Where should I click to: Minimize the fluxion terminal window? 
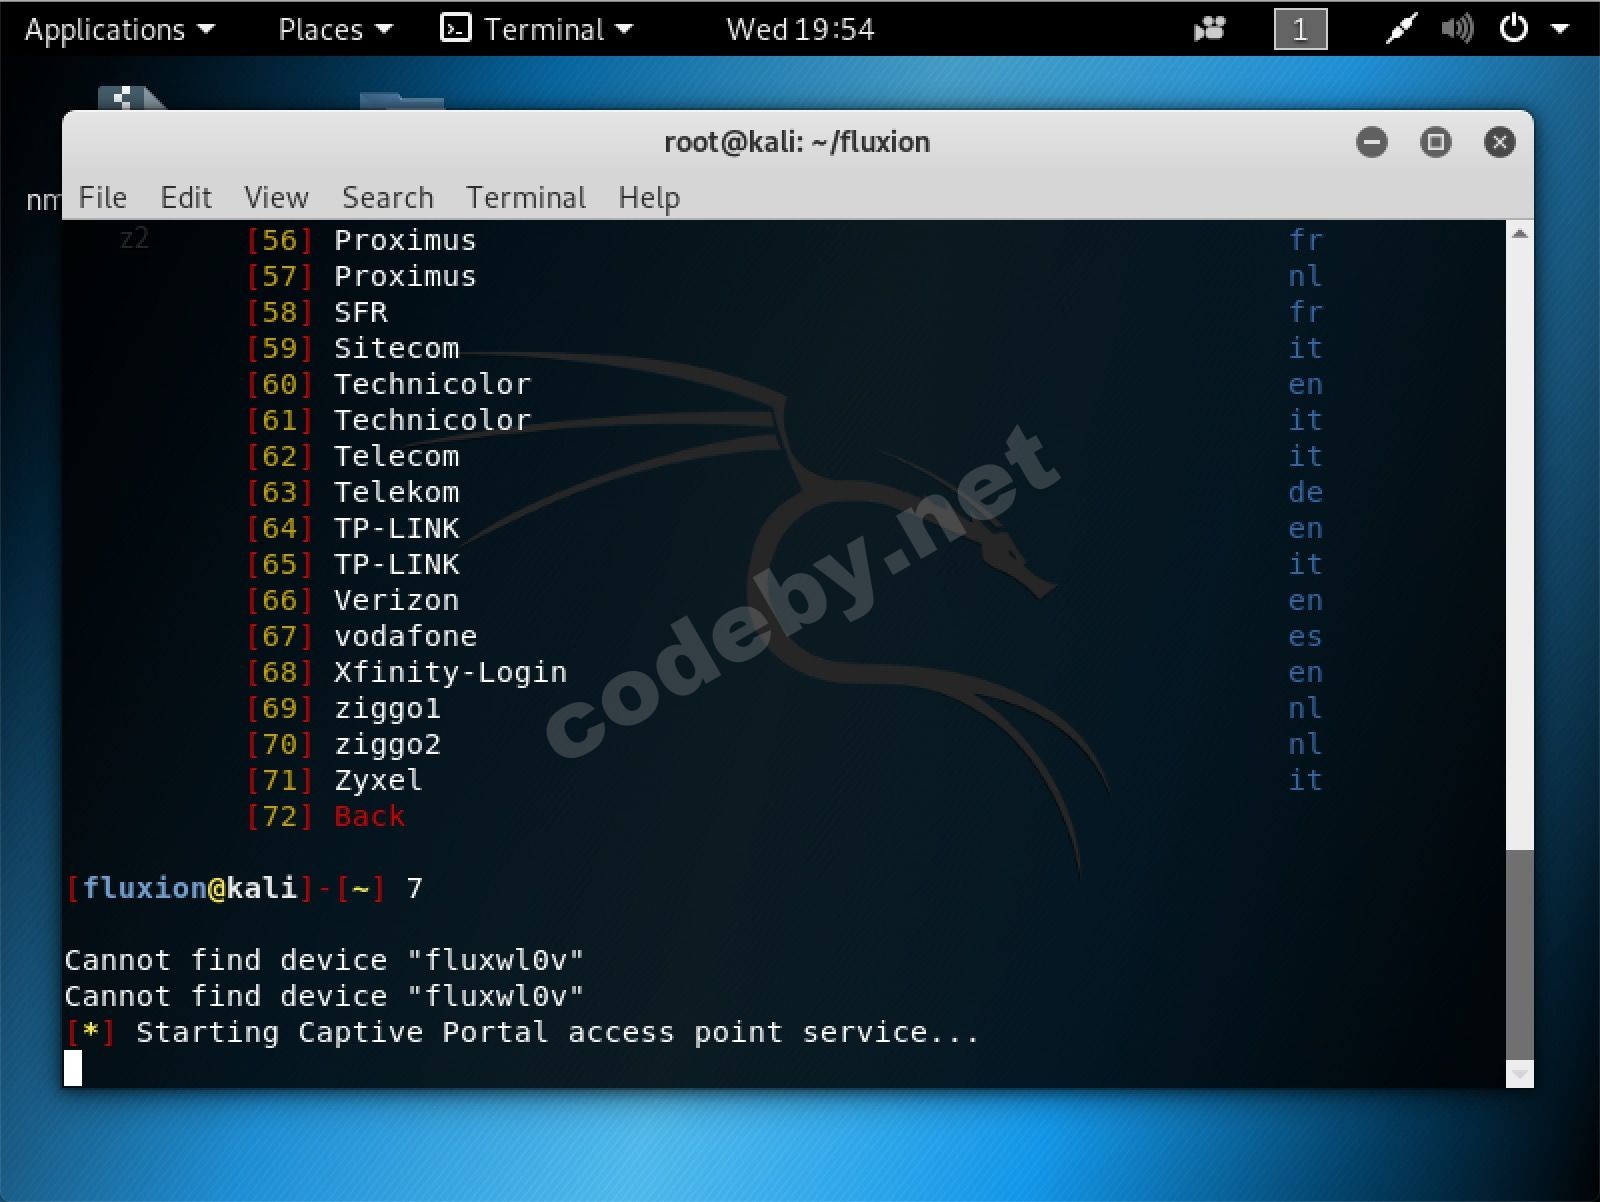(1372, 142)
